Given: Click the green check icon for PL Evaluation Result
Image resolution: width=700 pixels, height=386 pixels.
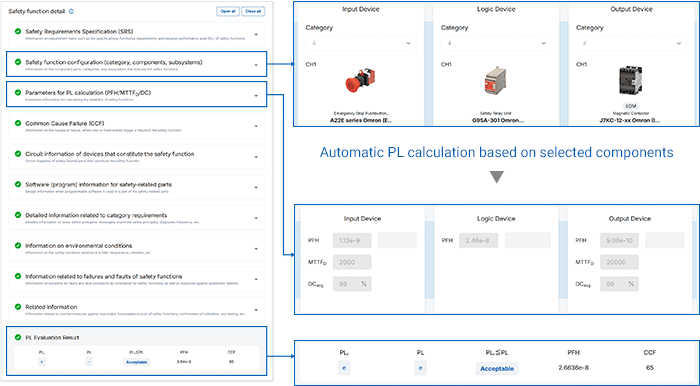Looking at the screenshot, I should click(18, 337).
